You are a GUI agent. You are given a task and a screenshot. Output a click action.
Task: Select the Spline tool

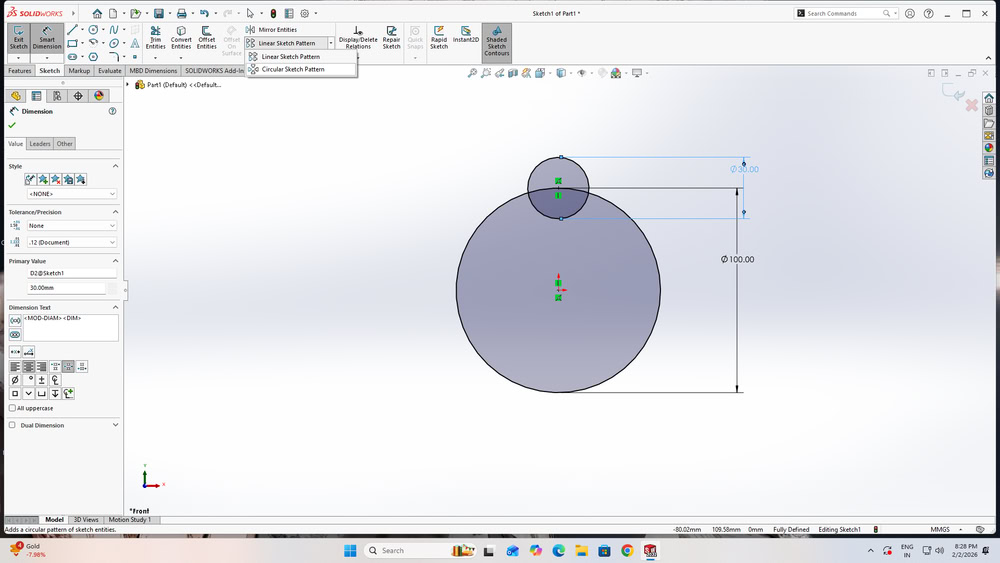[x=114, y=29]
